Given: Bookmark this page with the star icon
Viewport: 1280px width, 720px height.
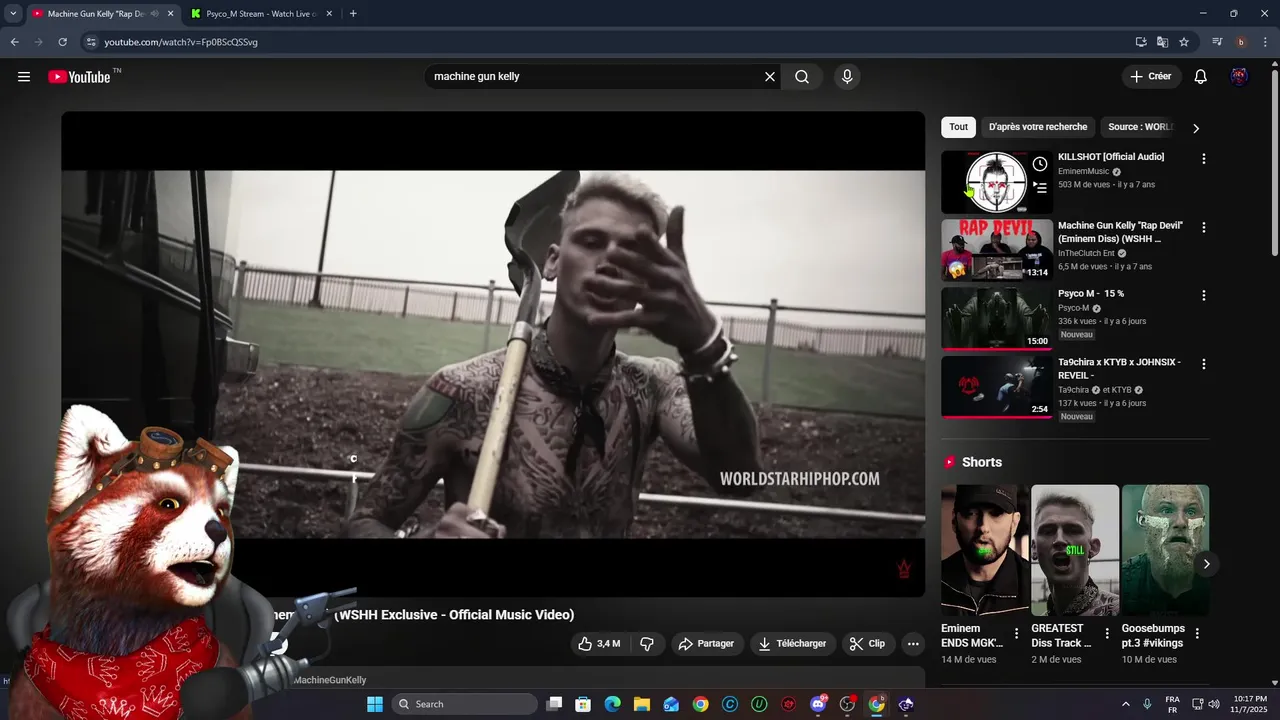Looking at the screenshot, I should click(x=1184, y=42).
